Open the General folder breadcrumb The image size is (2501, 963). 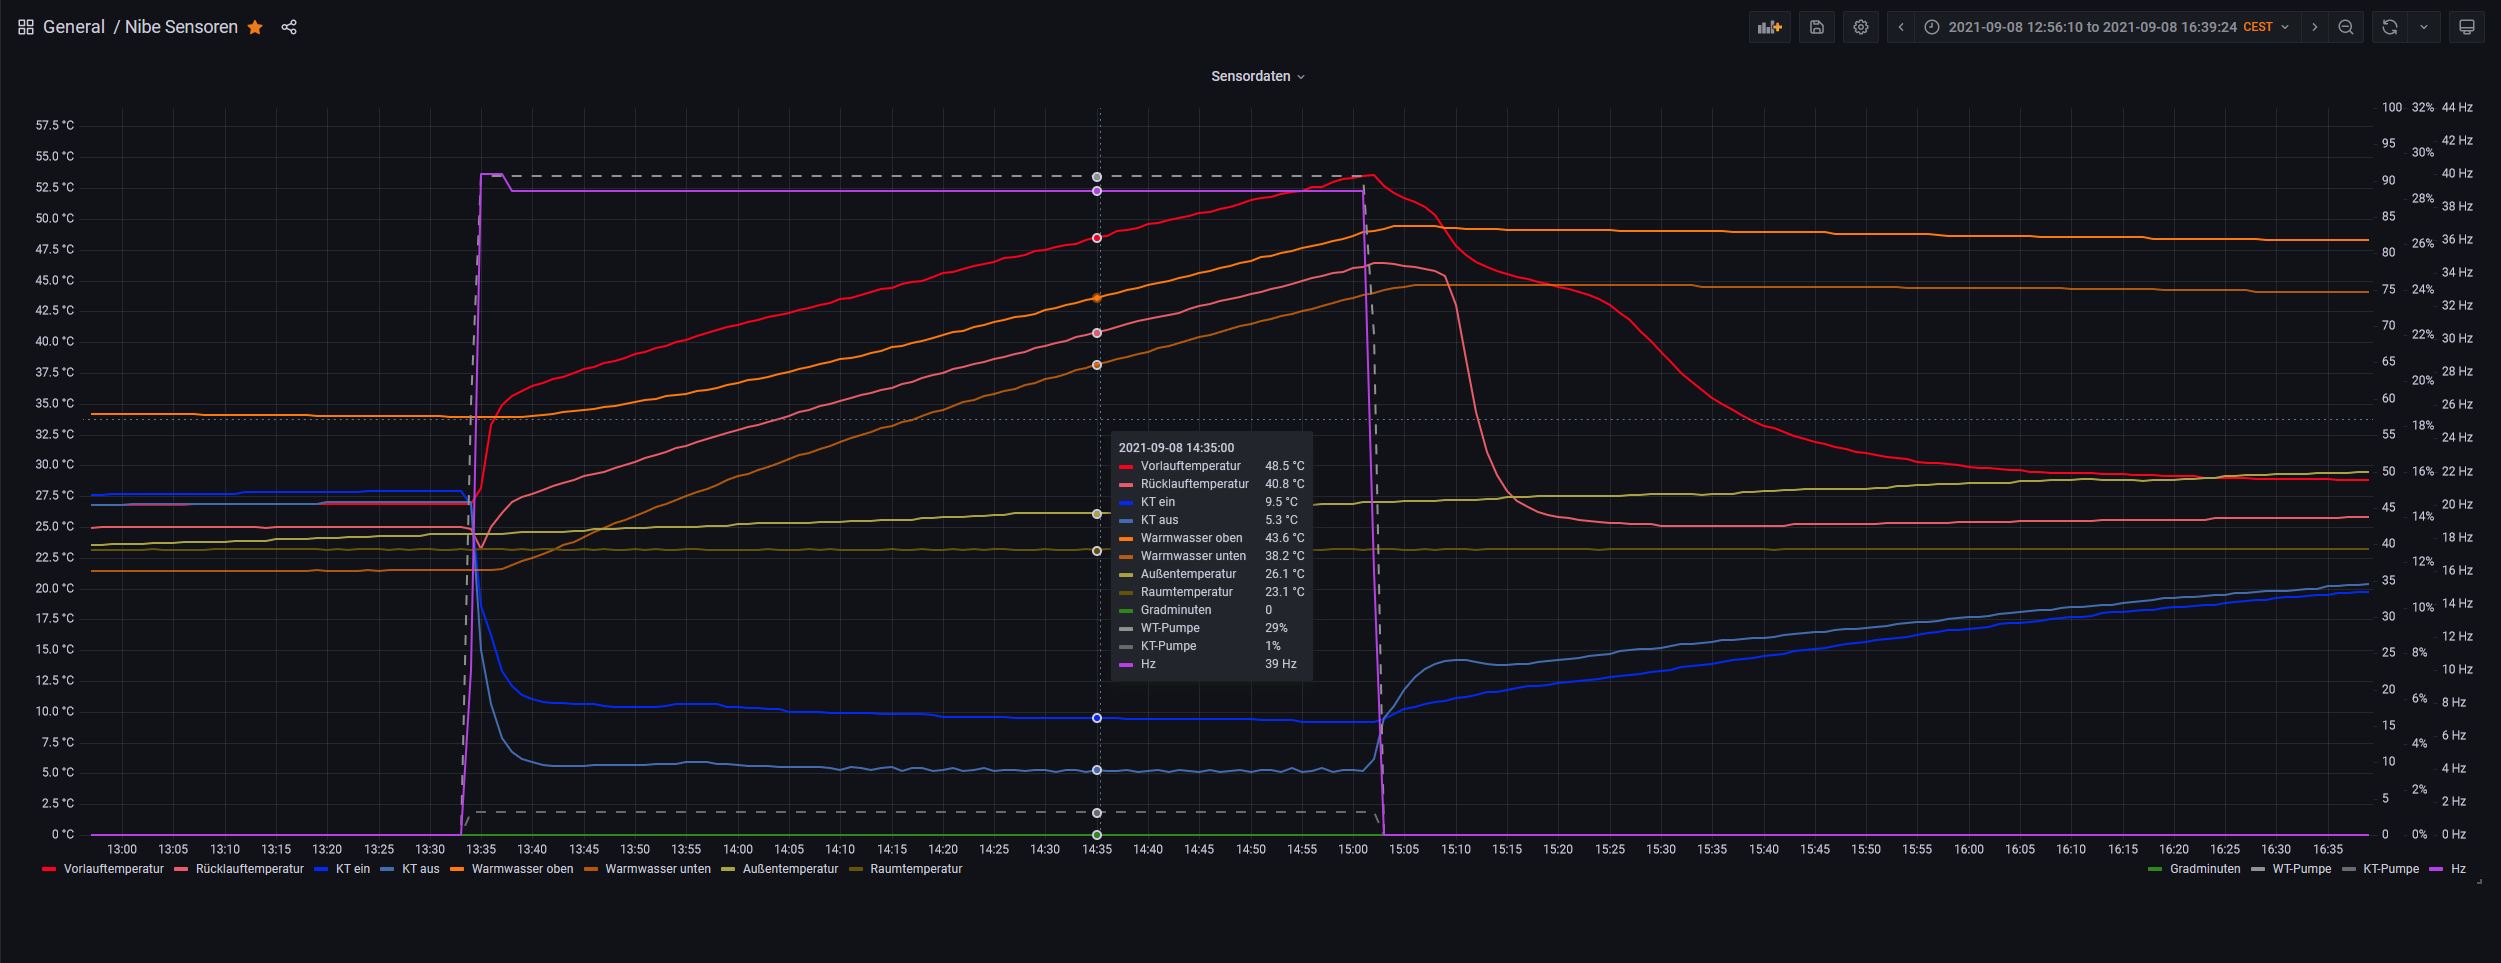coord(73,27)
